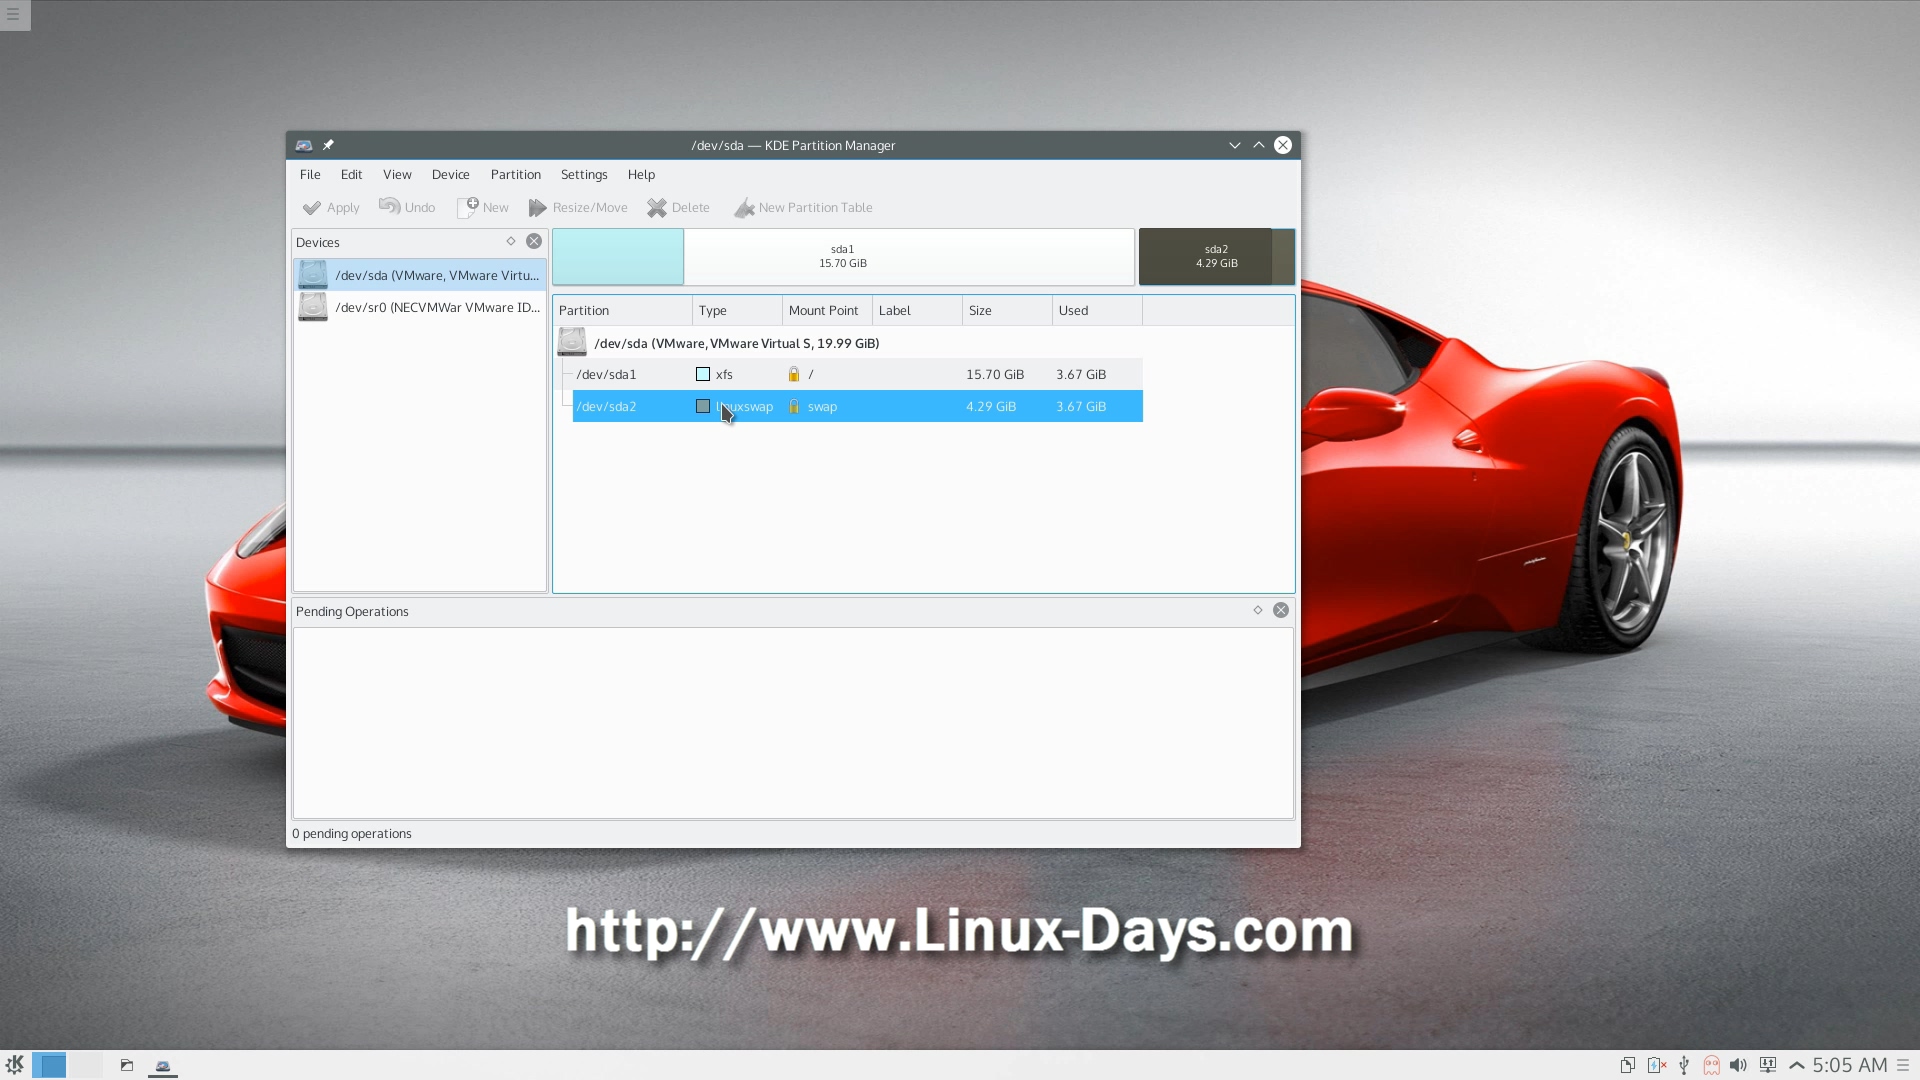The height and width of the screenshot is (1080, 1920).
Task: Click the xfs color swatch for sda1
Action: coord(703,374)
